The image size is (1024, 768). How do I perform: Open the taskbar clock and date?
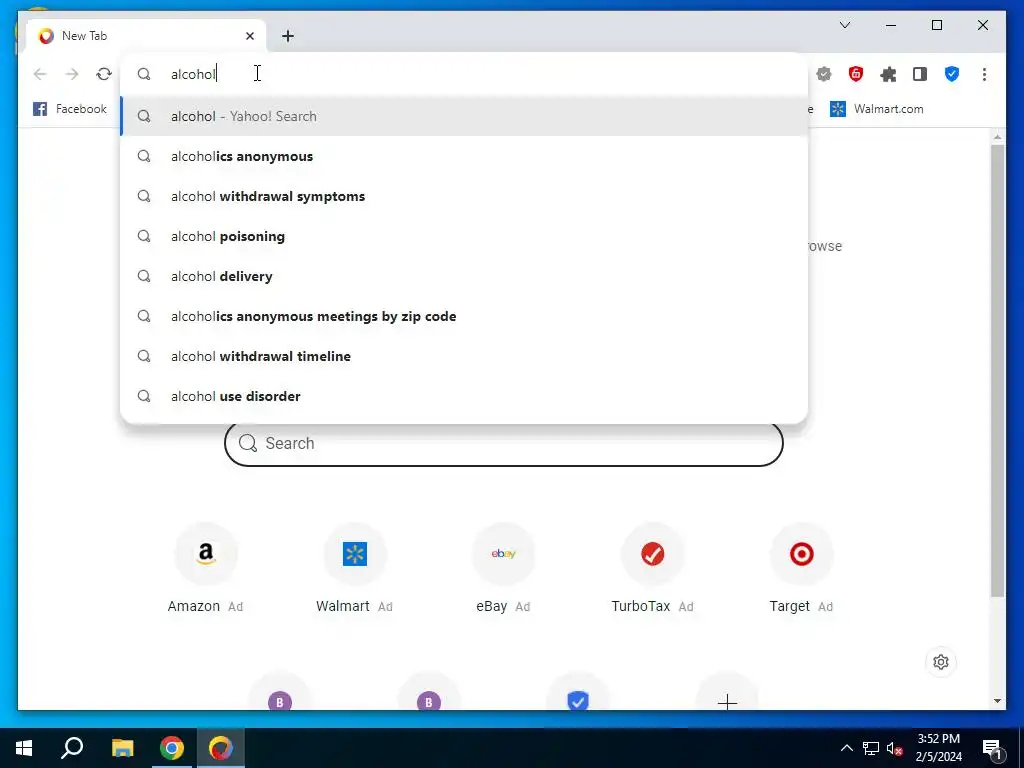click(x=938, y=748)
